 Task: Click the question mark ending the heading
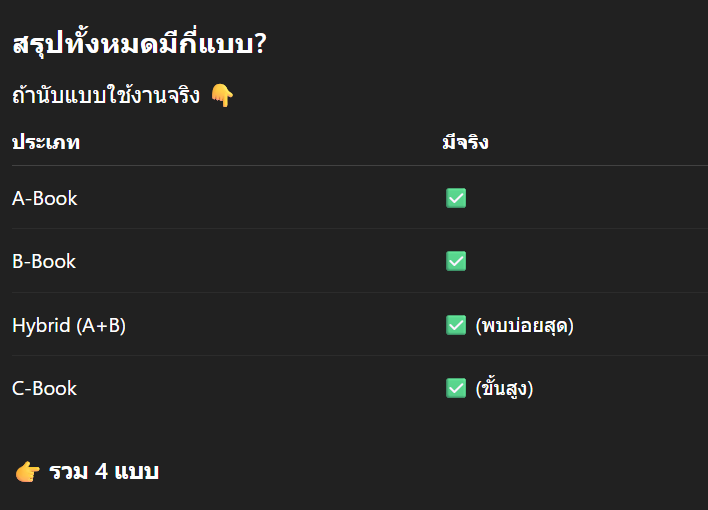[260, 45]
